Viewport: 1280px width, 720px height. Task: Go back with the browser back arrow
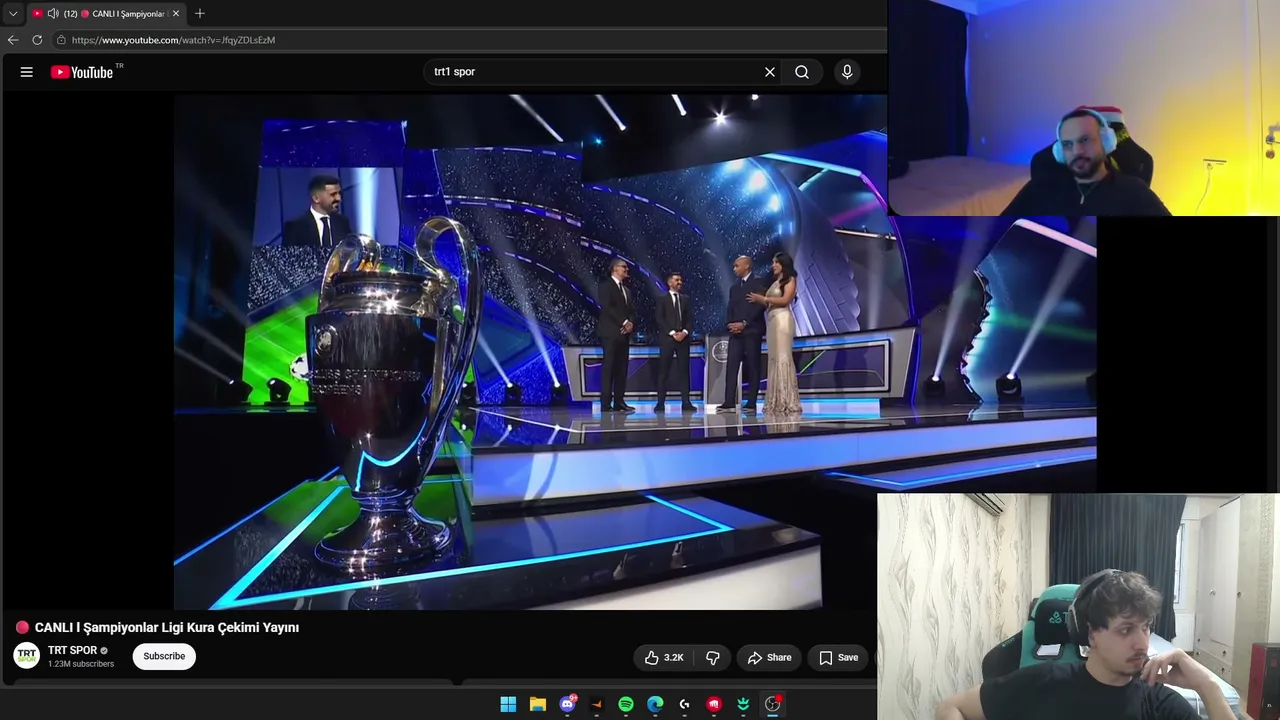point(13,40)
